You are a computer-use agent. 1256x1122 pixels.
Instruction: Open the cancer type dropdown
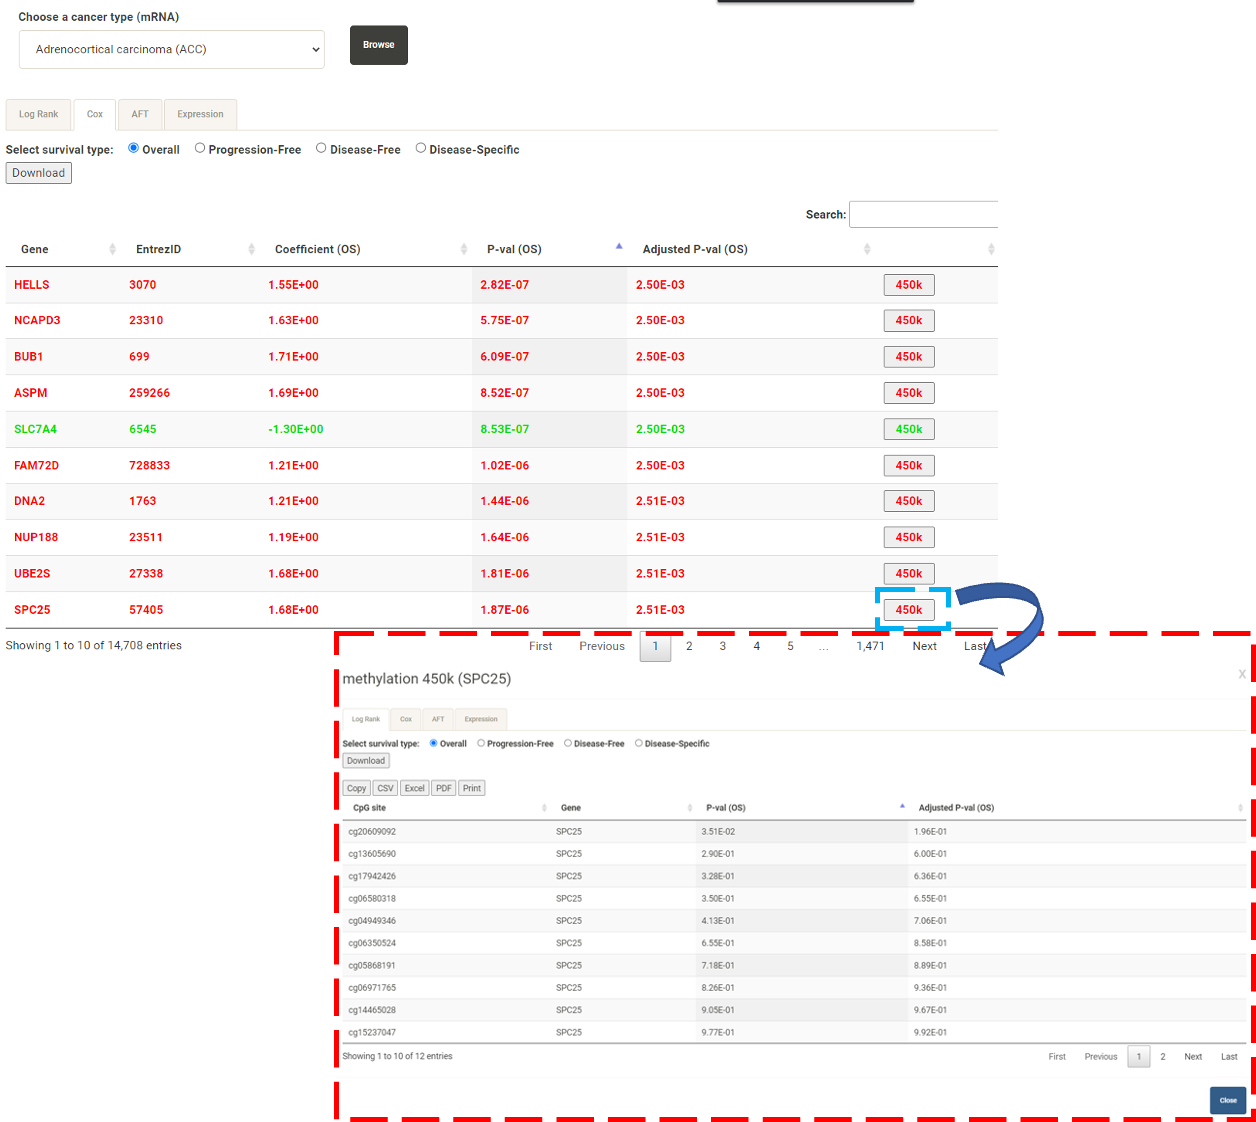tap(172, 49)
